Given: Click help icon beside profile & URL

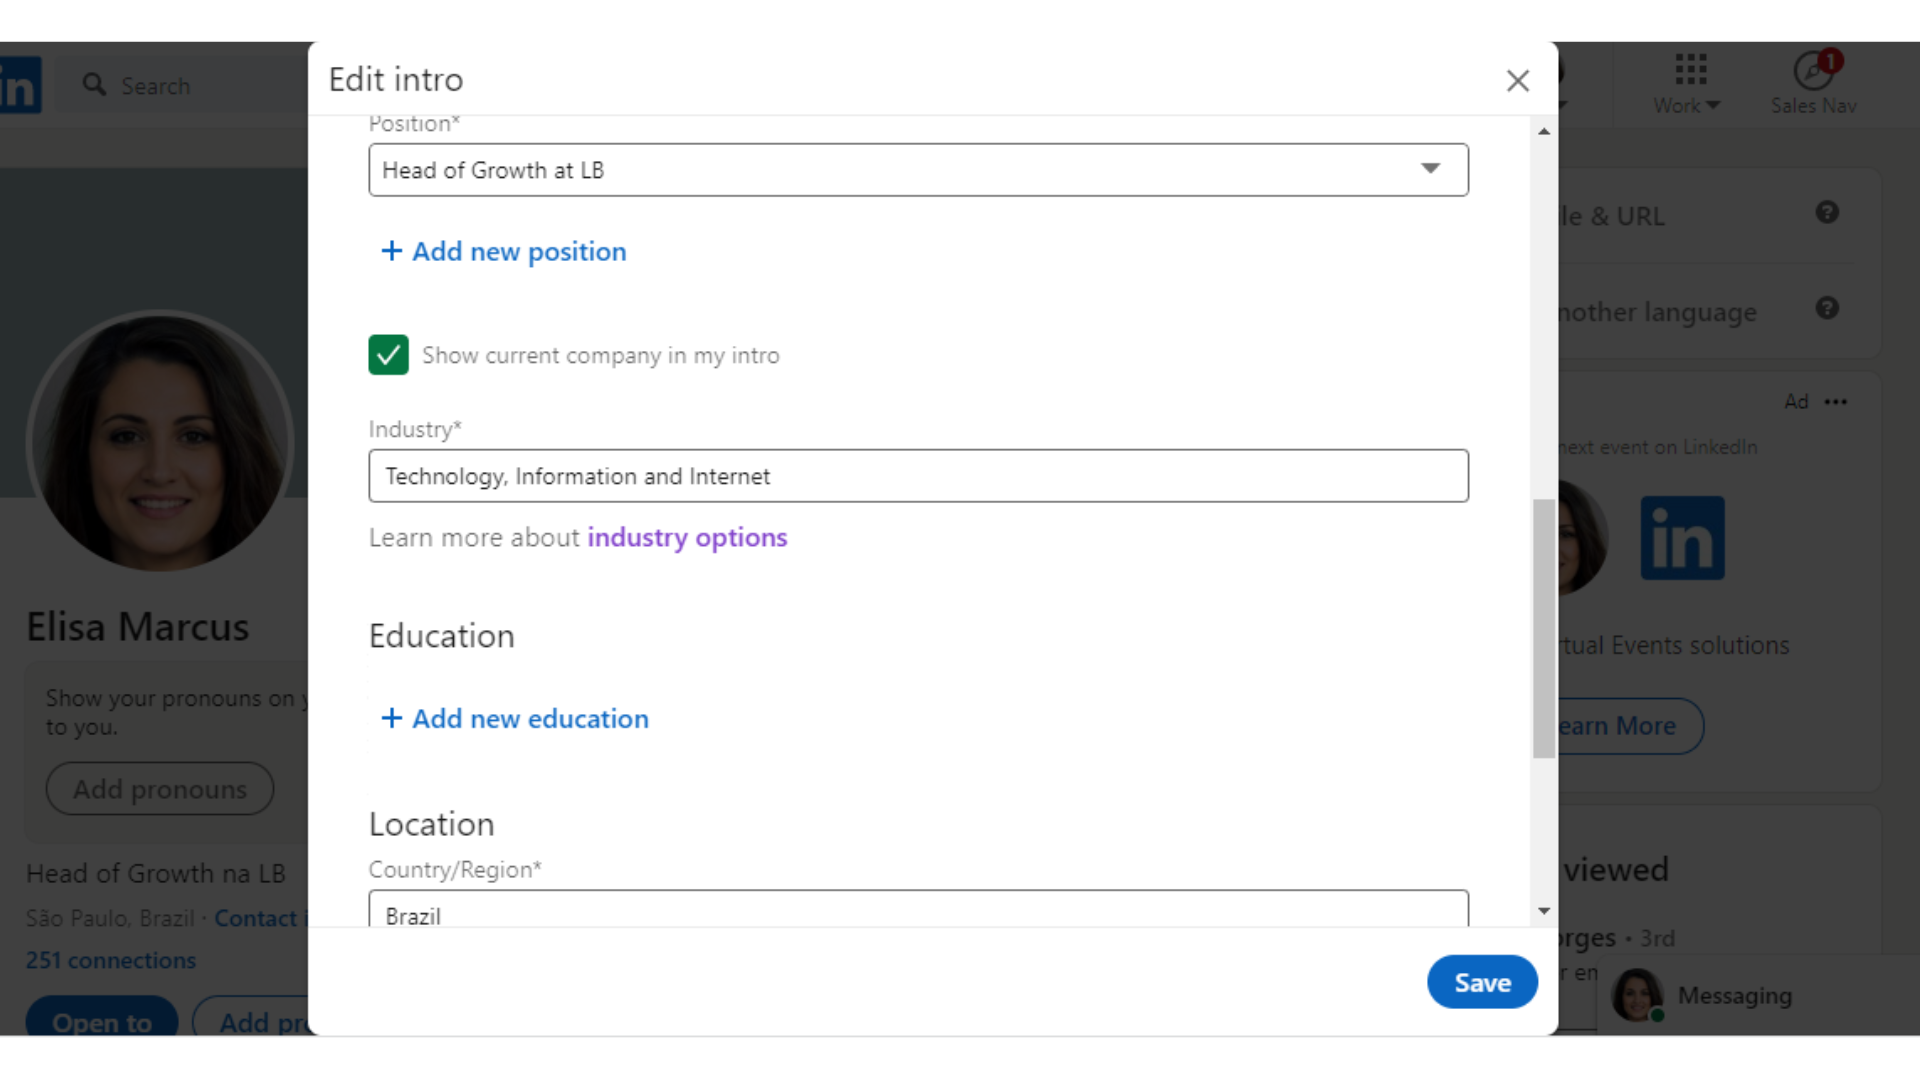Looking at the screenshot, I should pos(1827,213).
